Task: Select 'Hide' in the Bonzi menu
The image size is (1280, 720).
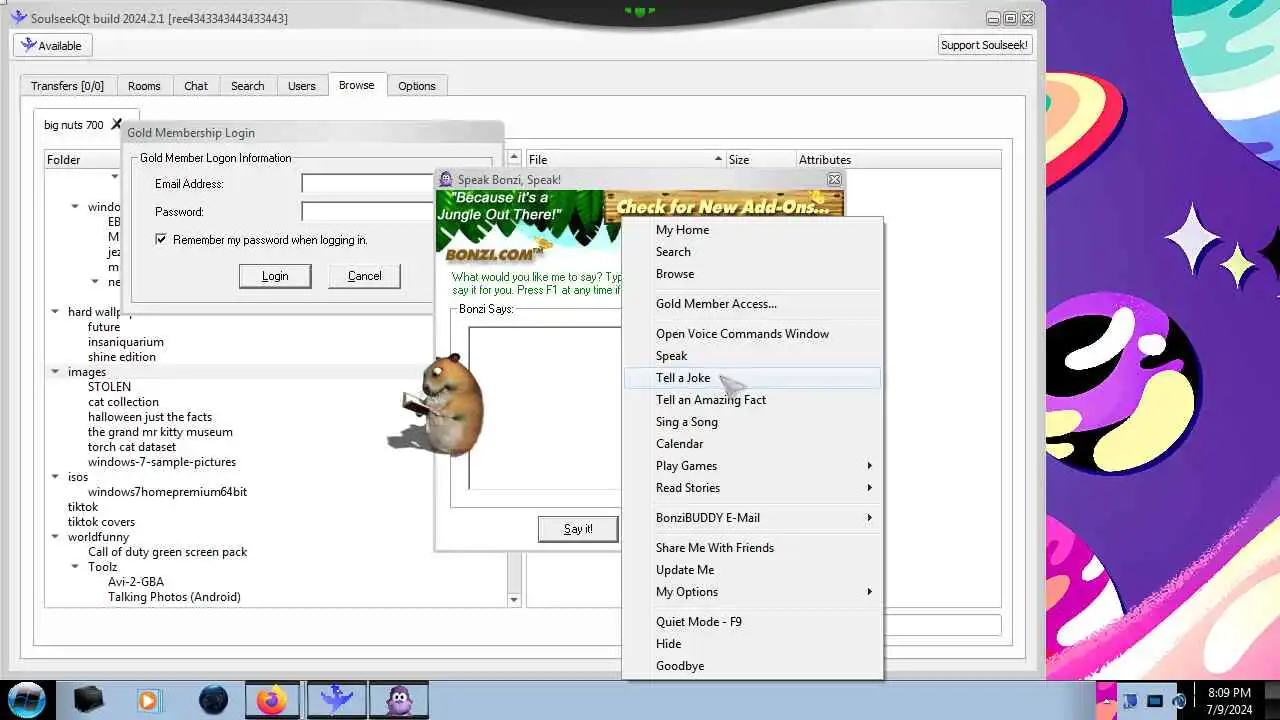Action: pyautogui.click(x=752, y=644)
